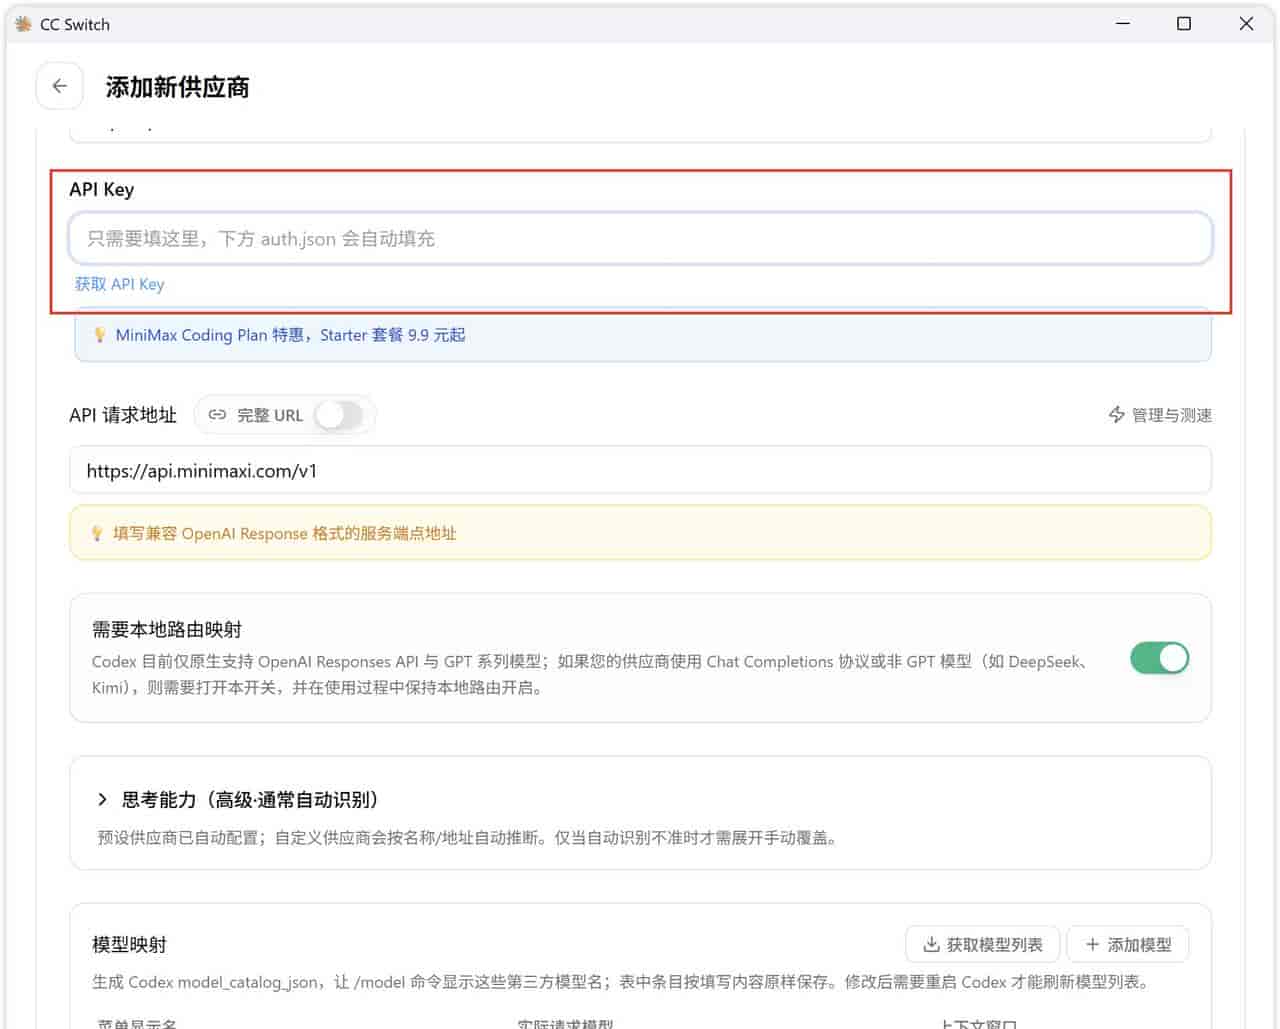The image size is (1280, 1029).
Task: Click the 添加模型 button
Action: pos(1128,944)
